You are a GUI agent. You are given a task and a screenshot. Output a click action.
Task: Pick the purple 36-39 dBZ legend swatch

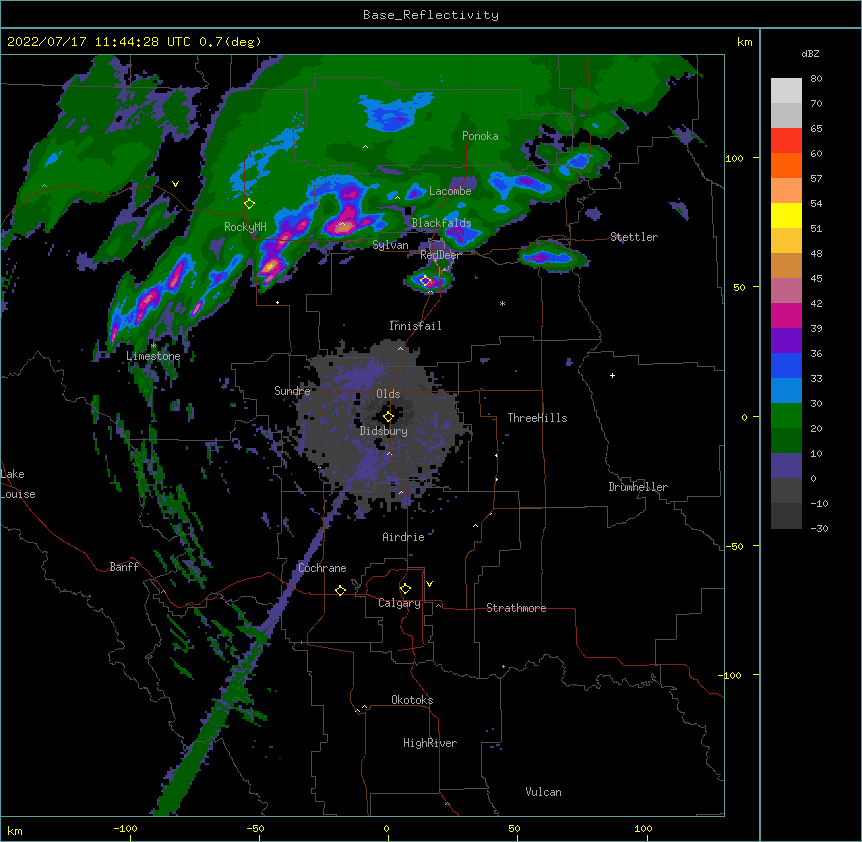786,341
